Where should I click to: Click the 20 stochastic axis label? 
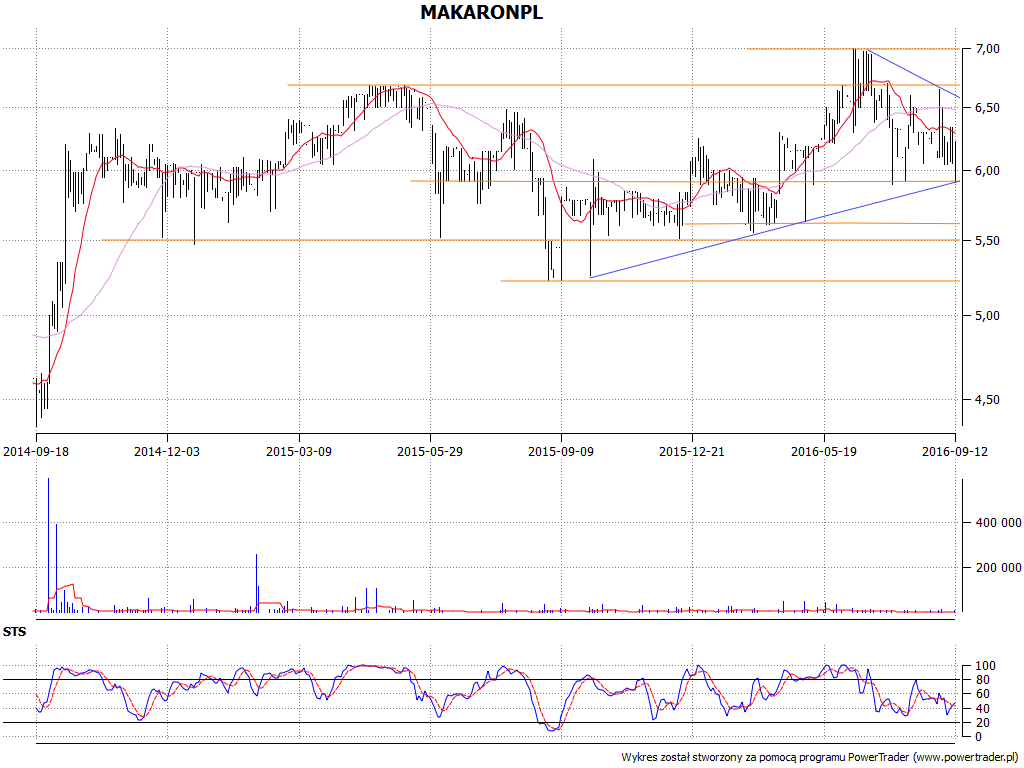[x=983, y=723]
